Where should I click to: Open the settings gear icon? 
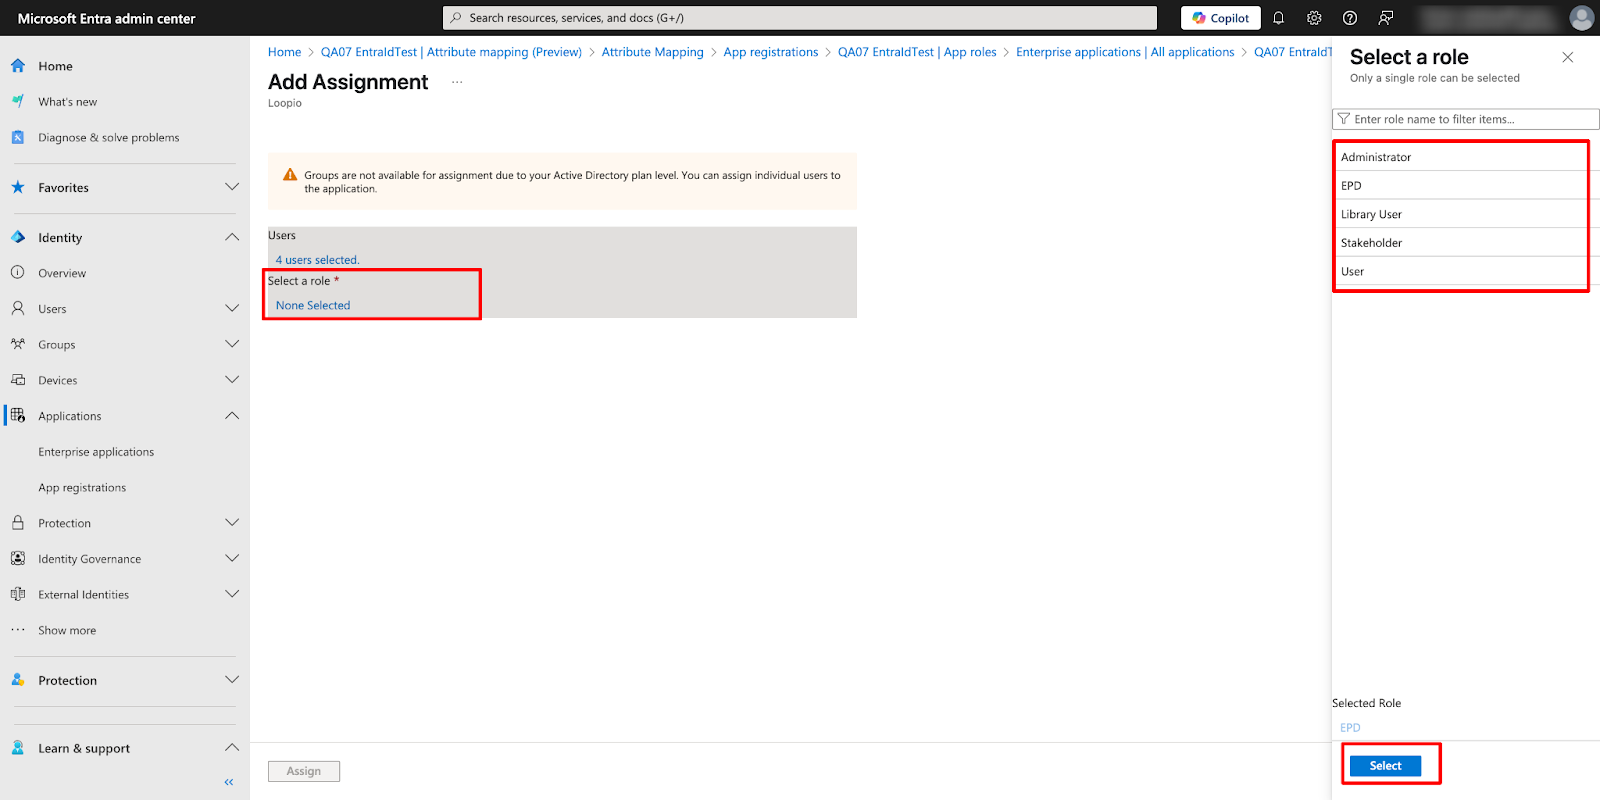point(1314,18)
